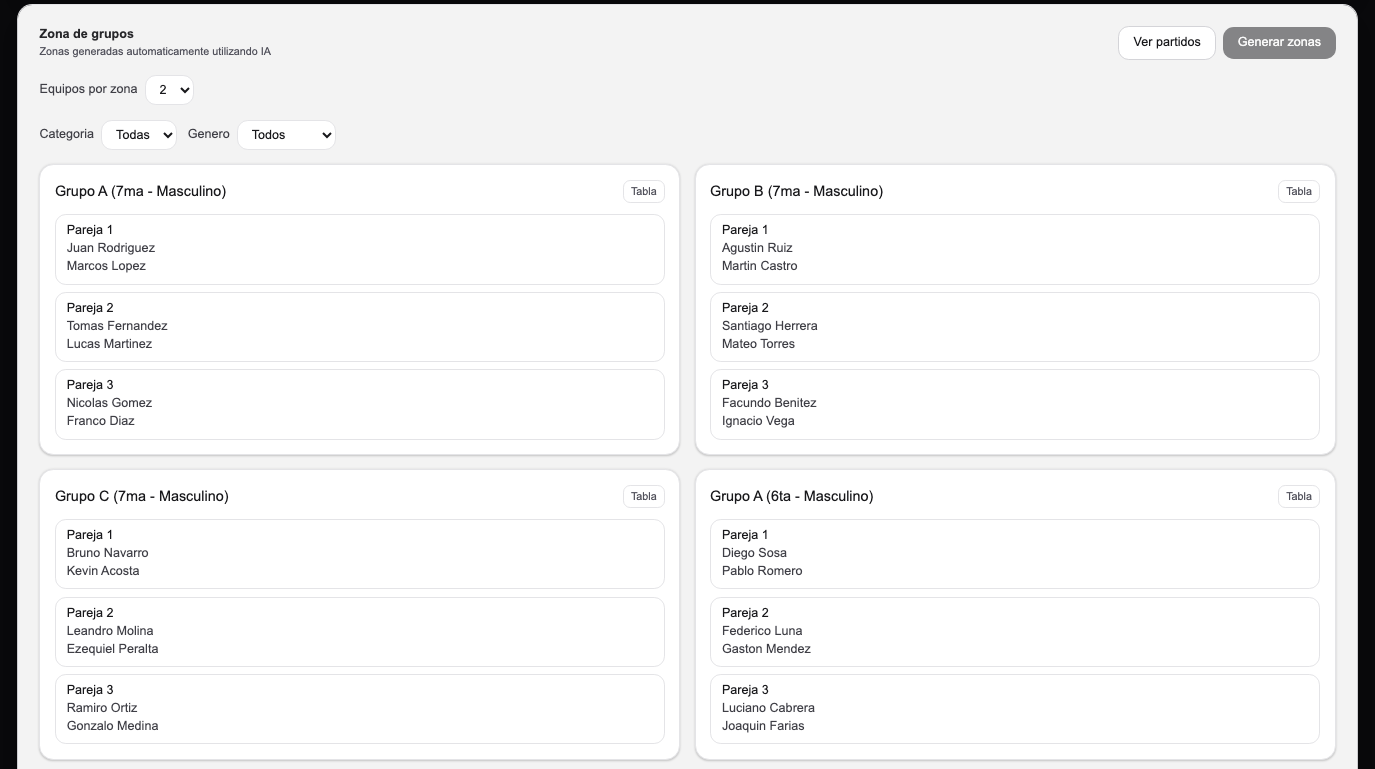Click 'Tabla' for Grupo C (7ma - Masculino)
The image size is (1375, 769).
[643, 496]
